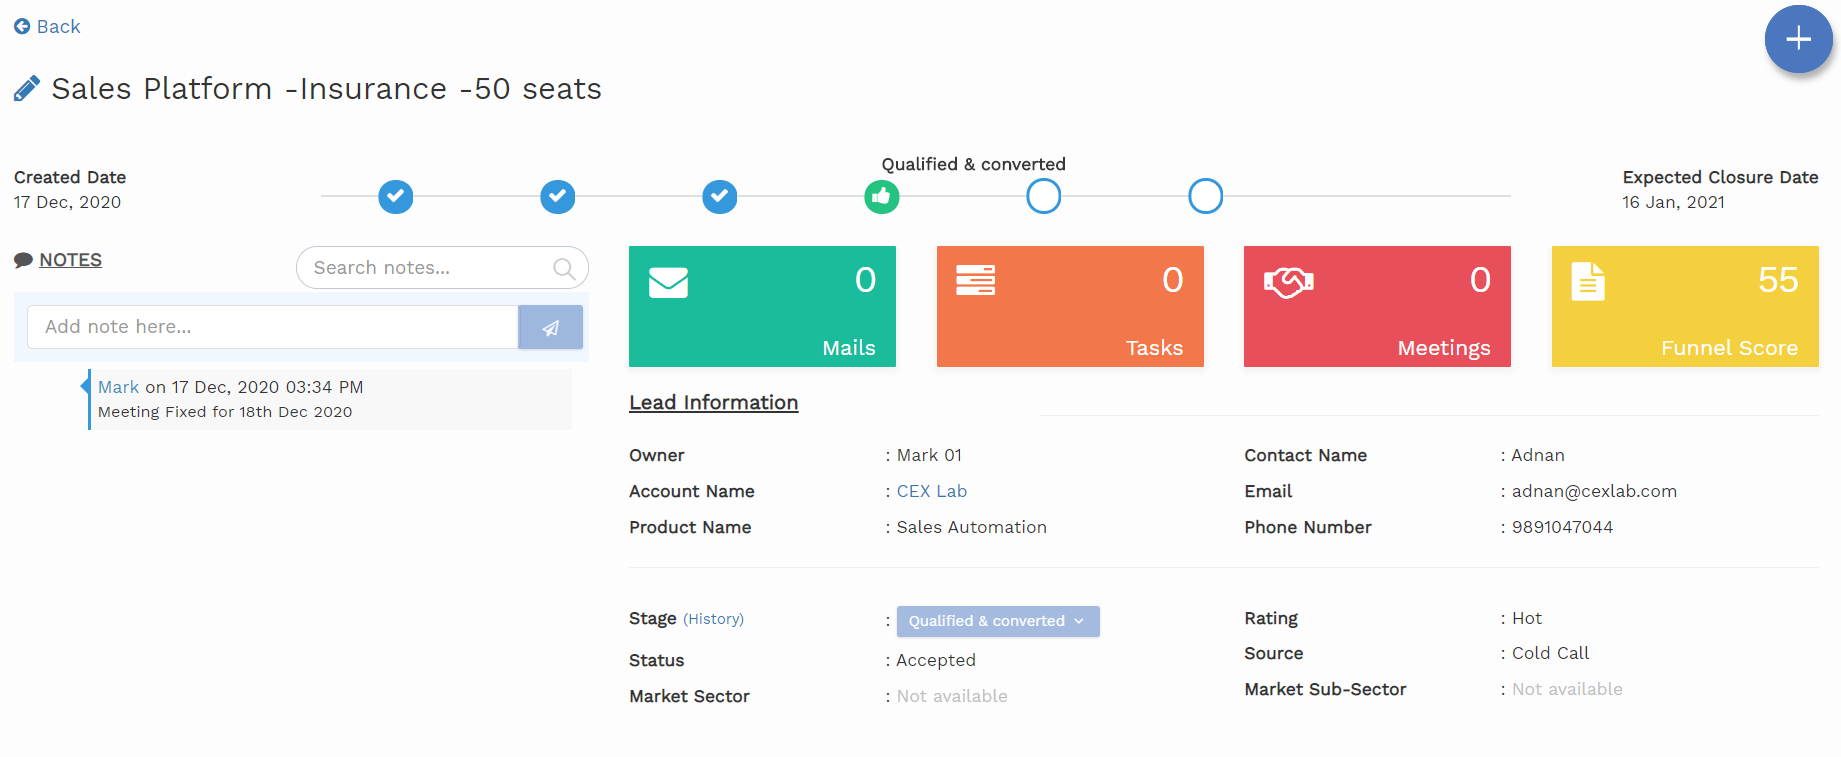Click the Created Date 17 Dec, 2020
This screenshot has height=757, width=1841.
coord(67,202)
